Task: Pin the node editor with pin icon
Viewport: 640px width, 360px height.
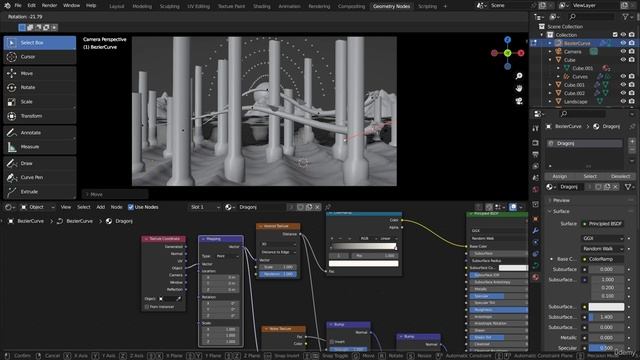Action: point(327,207)
